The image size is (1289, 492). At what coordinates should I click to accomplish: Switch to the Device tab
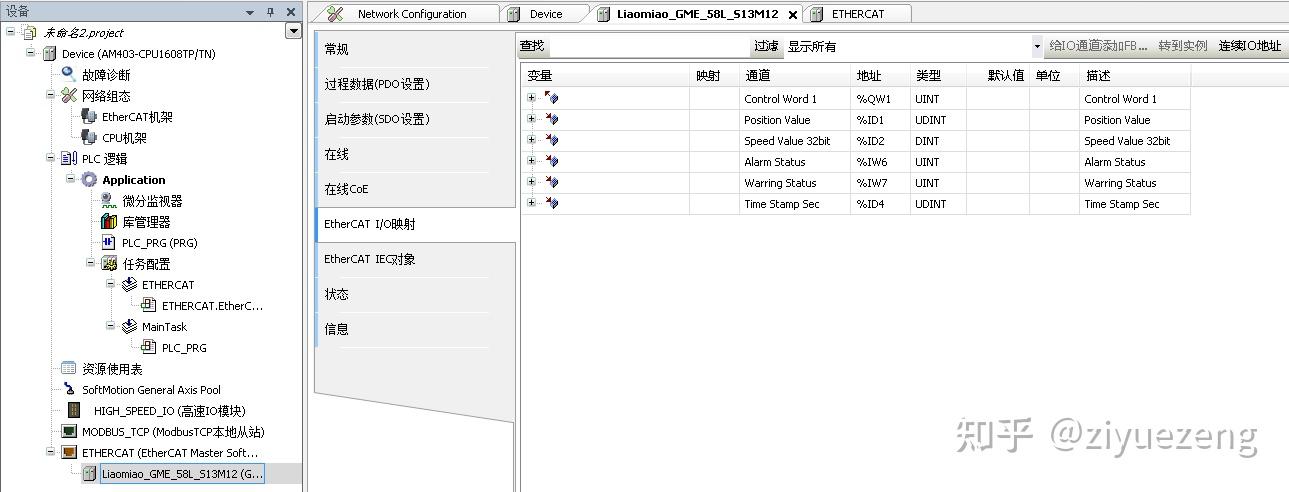pyautogui.click(x=545, y=14)
